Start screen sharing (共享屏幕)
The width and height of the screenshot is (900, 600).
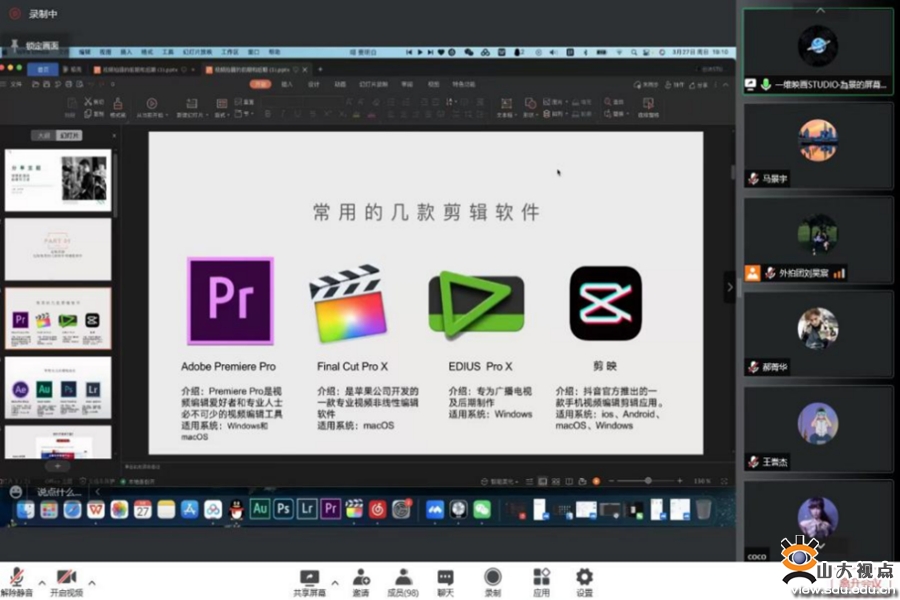309,583
